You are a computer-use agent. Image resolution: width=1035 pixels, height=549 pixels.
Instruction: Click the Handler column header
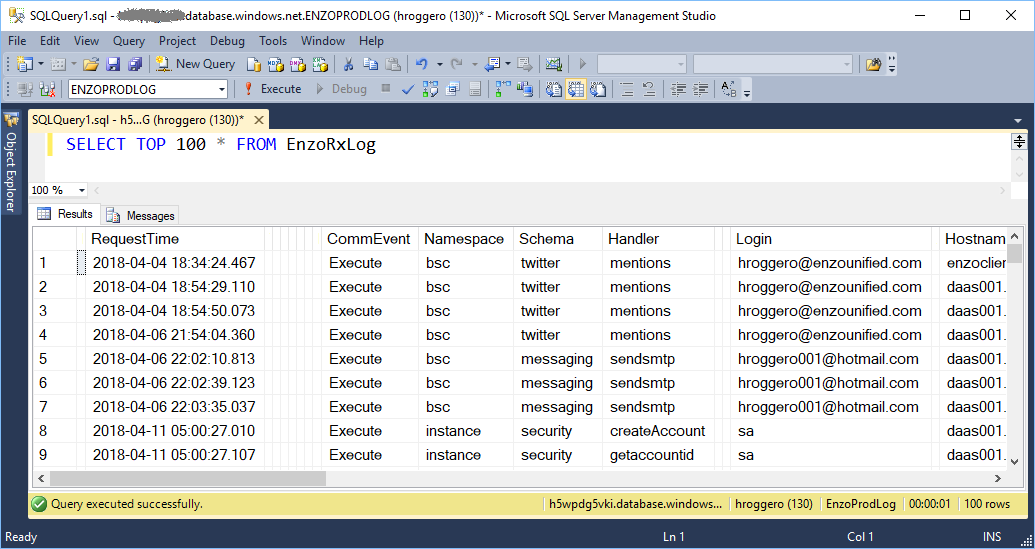click(x=658, y=239)
